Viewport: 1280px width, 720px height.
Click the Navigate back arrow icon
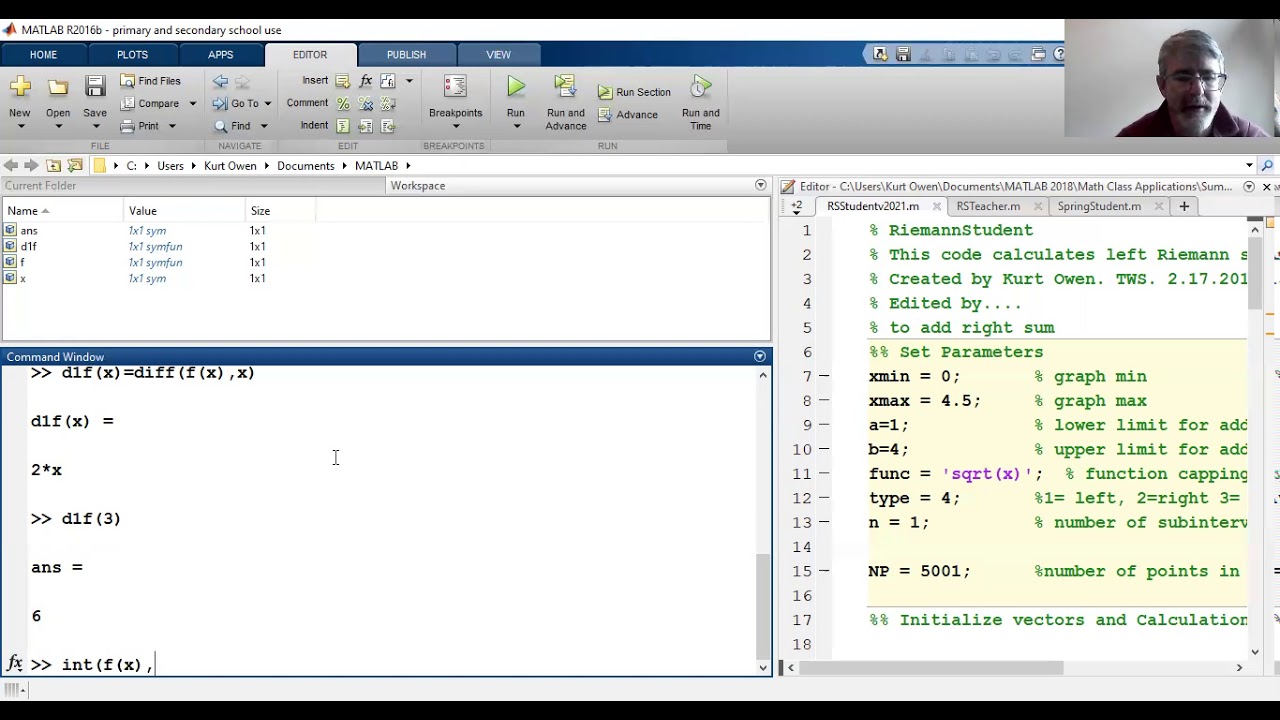(x=220, y=81)
